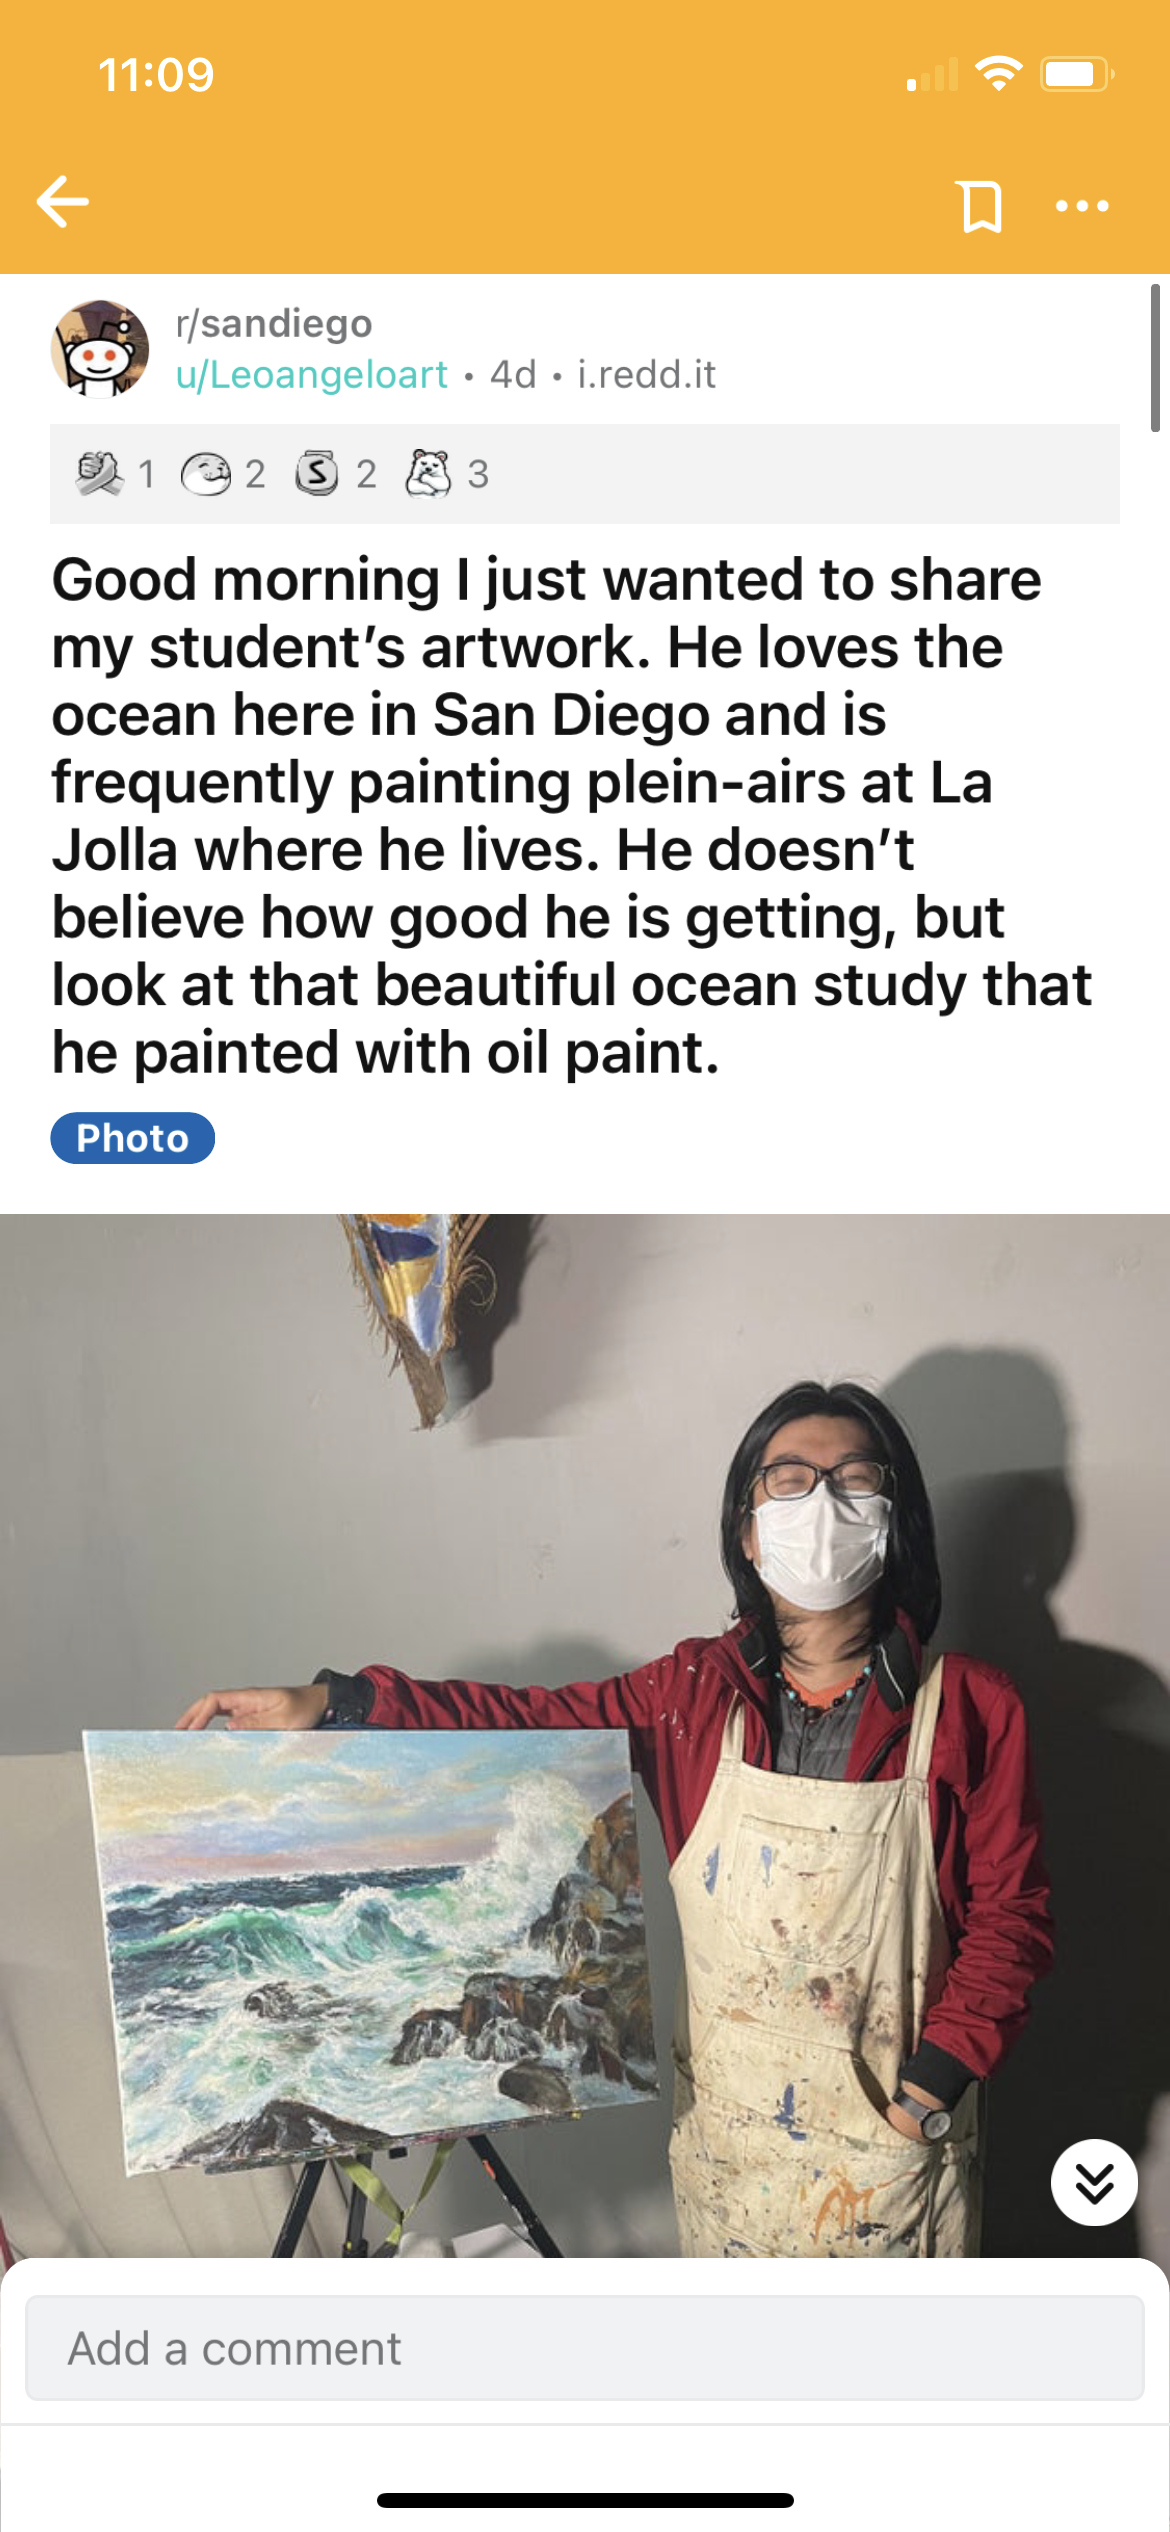The height and width of the screenshot is (2532, 1170).
Task: Tap the back arrow icon
Action: click(x=62, y=202)
